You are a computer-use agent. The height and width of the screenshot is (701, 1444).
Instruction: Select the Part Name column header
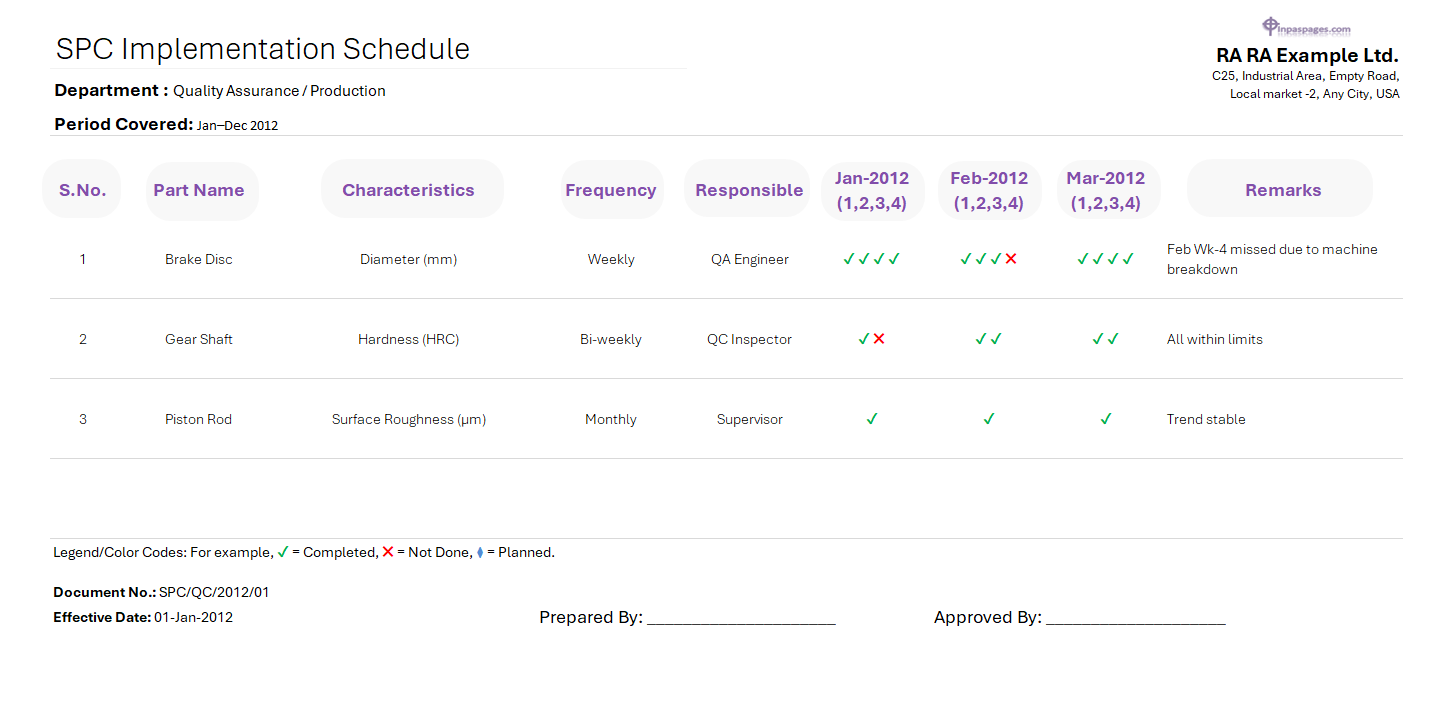[199, 190]
